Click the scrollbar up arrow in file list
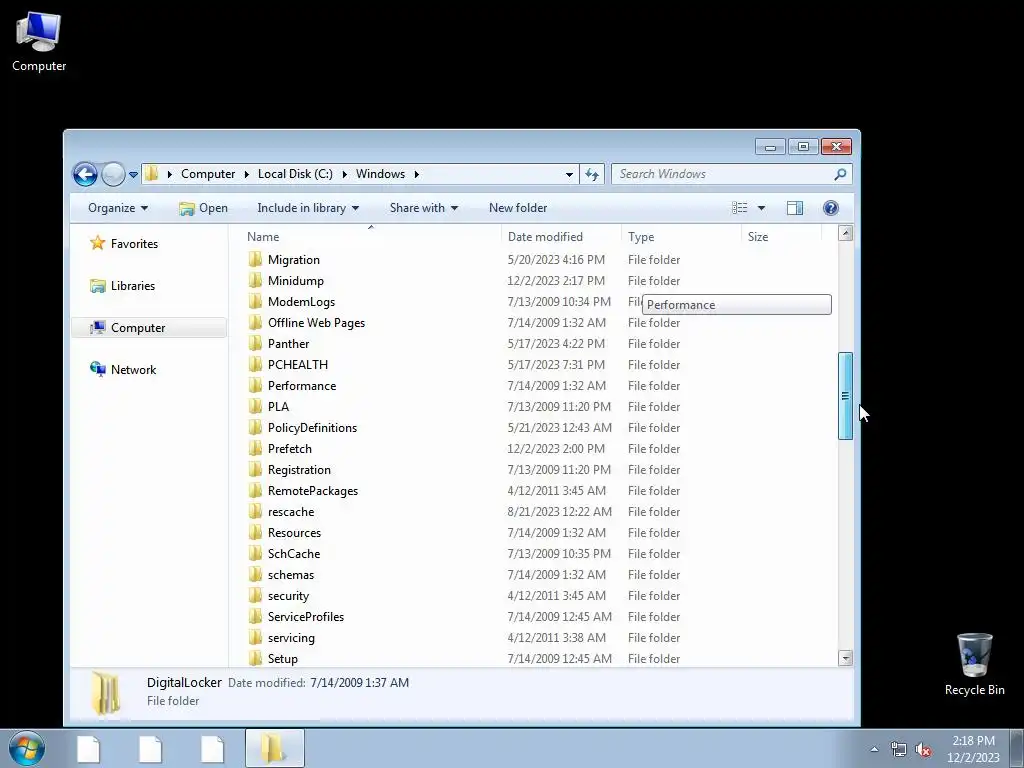 click(x=846, y=233)
